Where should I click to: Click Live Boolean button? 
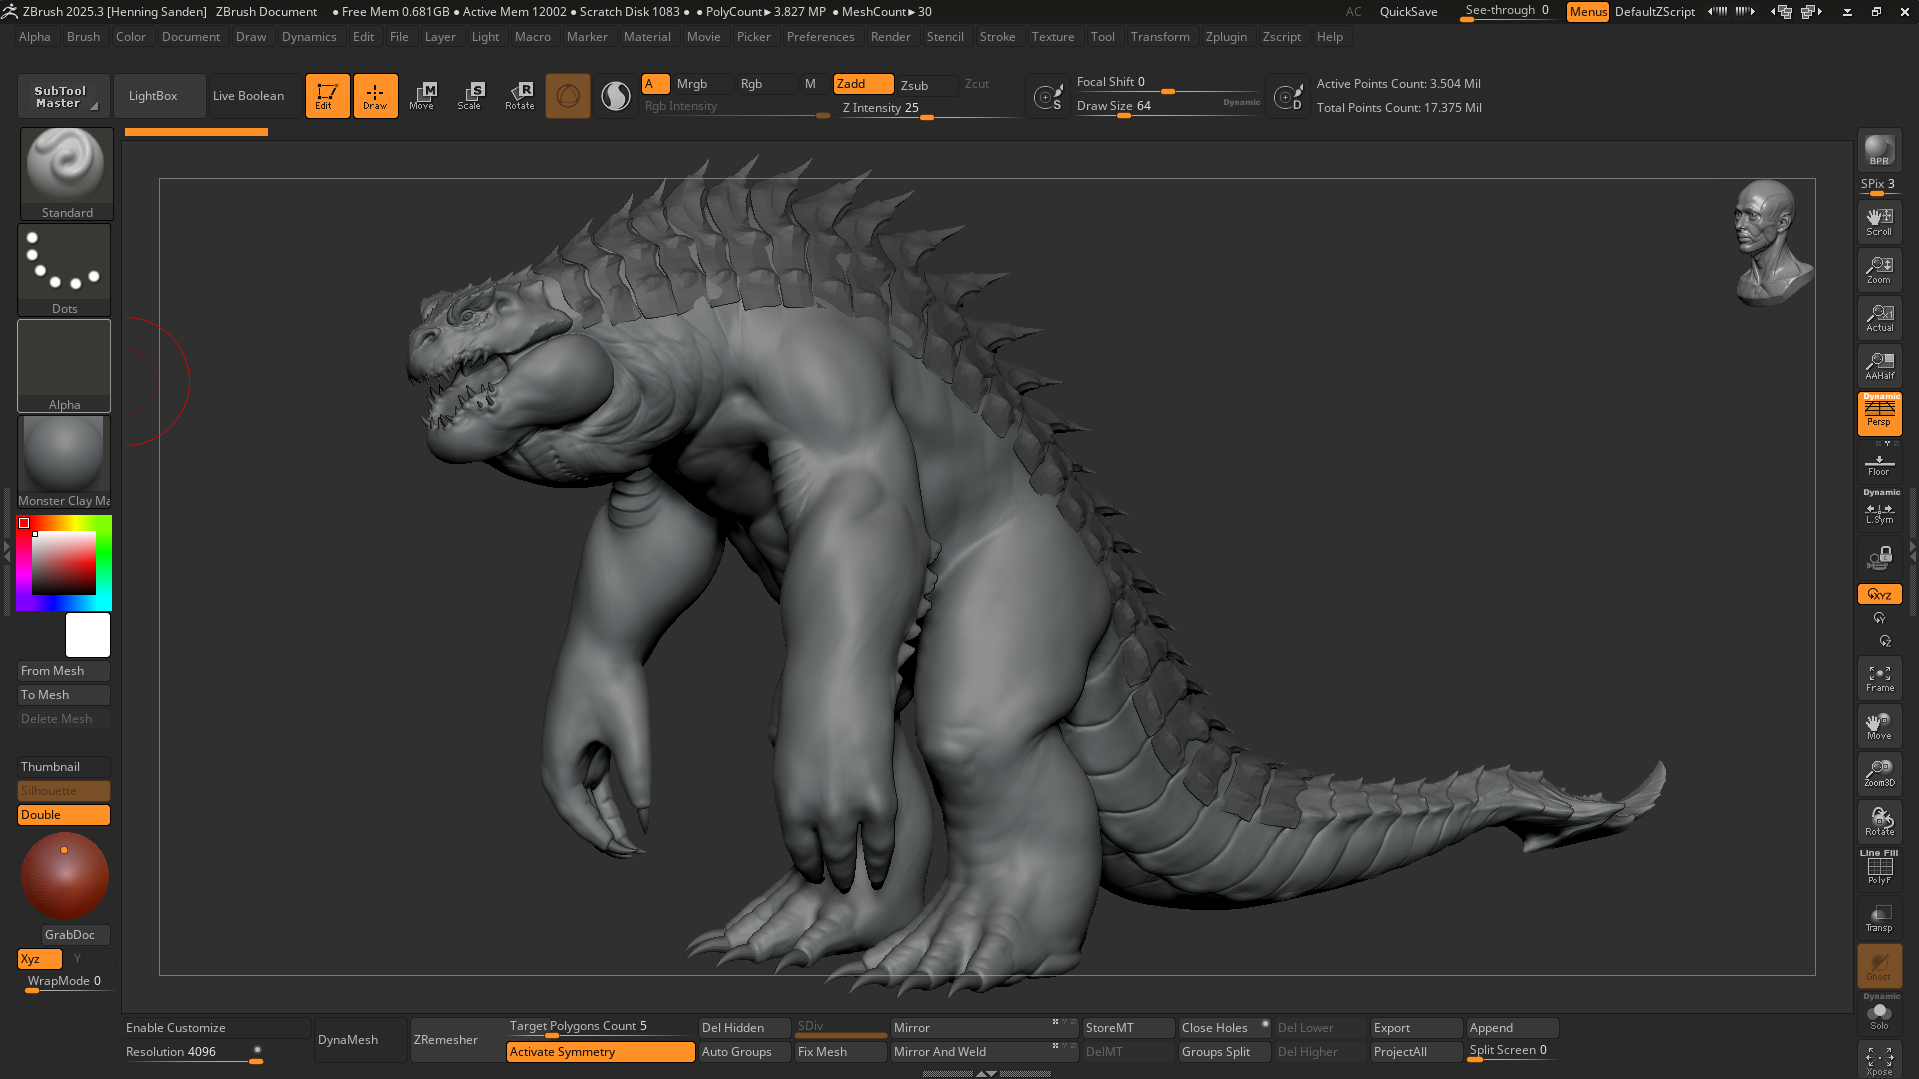(256, 96)
